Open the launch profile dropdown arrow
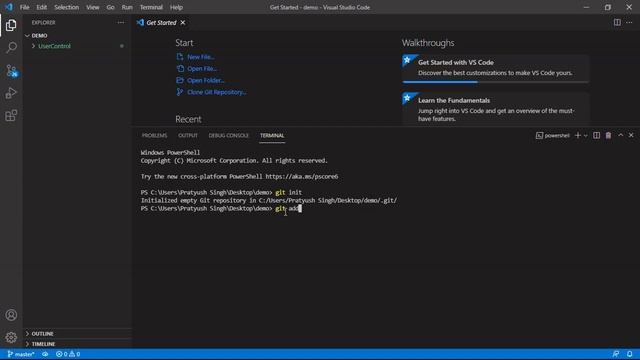Screen dimensions: 640x360 (585, 136)
